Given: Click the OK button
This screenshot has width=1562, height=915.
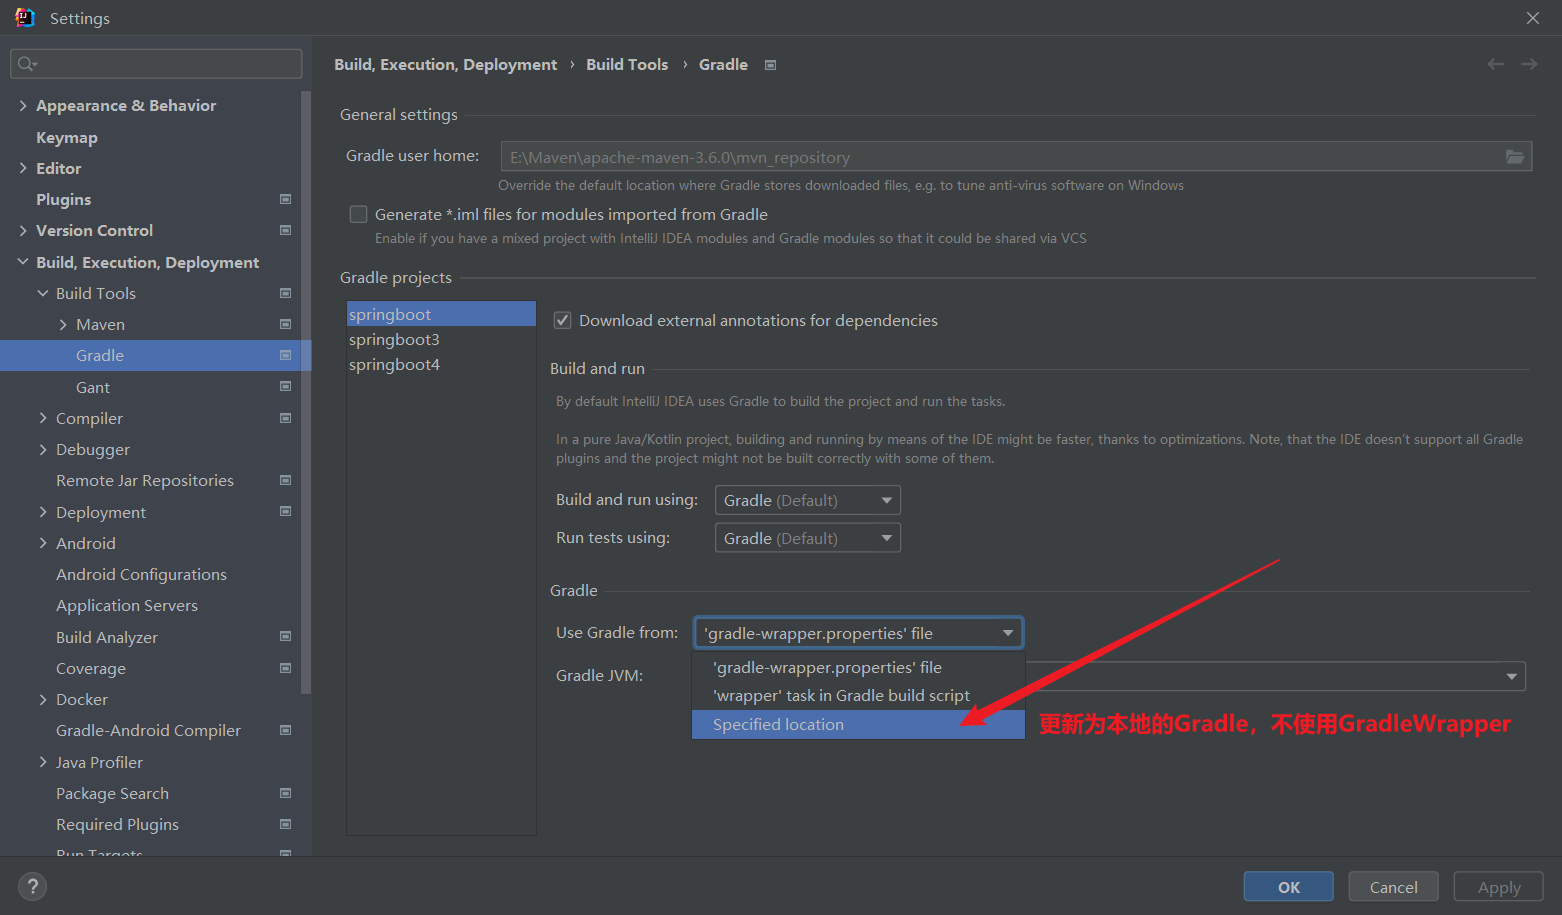Looking at the screenshot, I should pos(1288,887).
